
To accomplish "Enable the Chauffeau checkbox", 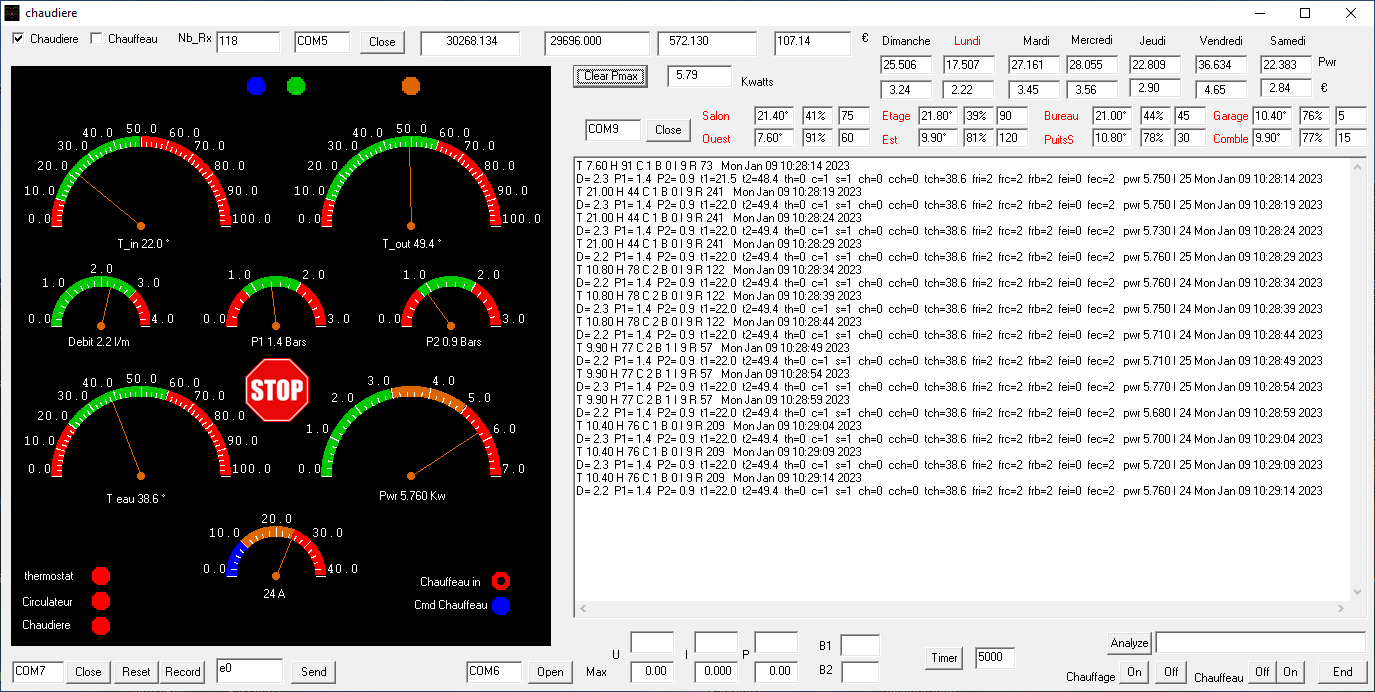I will point(97,39).
